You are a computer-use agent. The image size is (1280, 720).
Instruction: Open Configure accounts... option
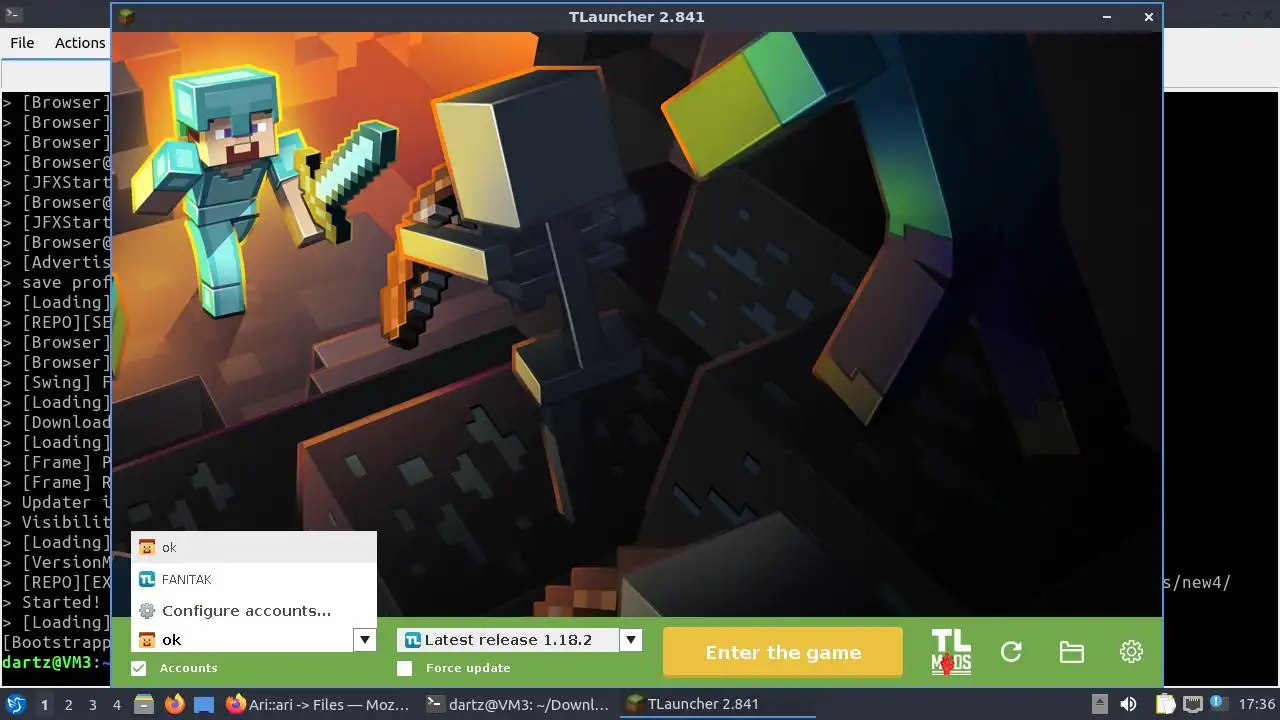(x=254, y=610)
